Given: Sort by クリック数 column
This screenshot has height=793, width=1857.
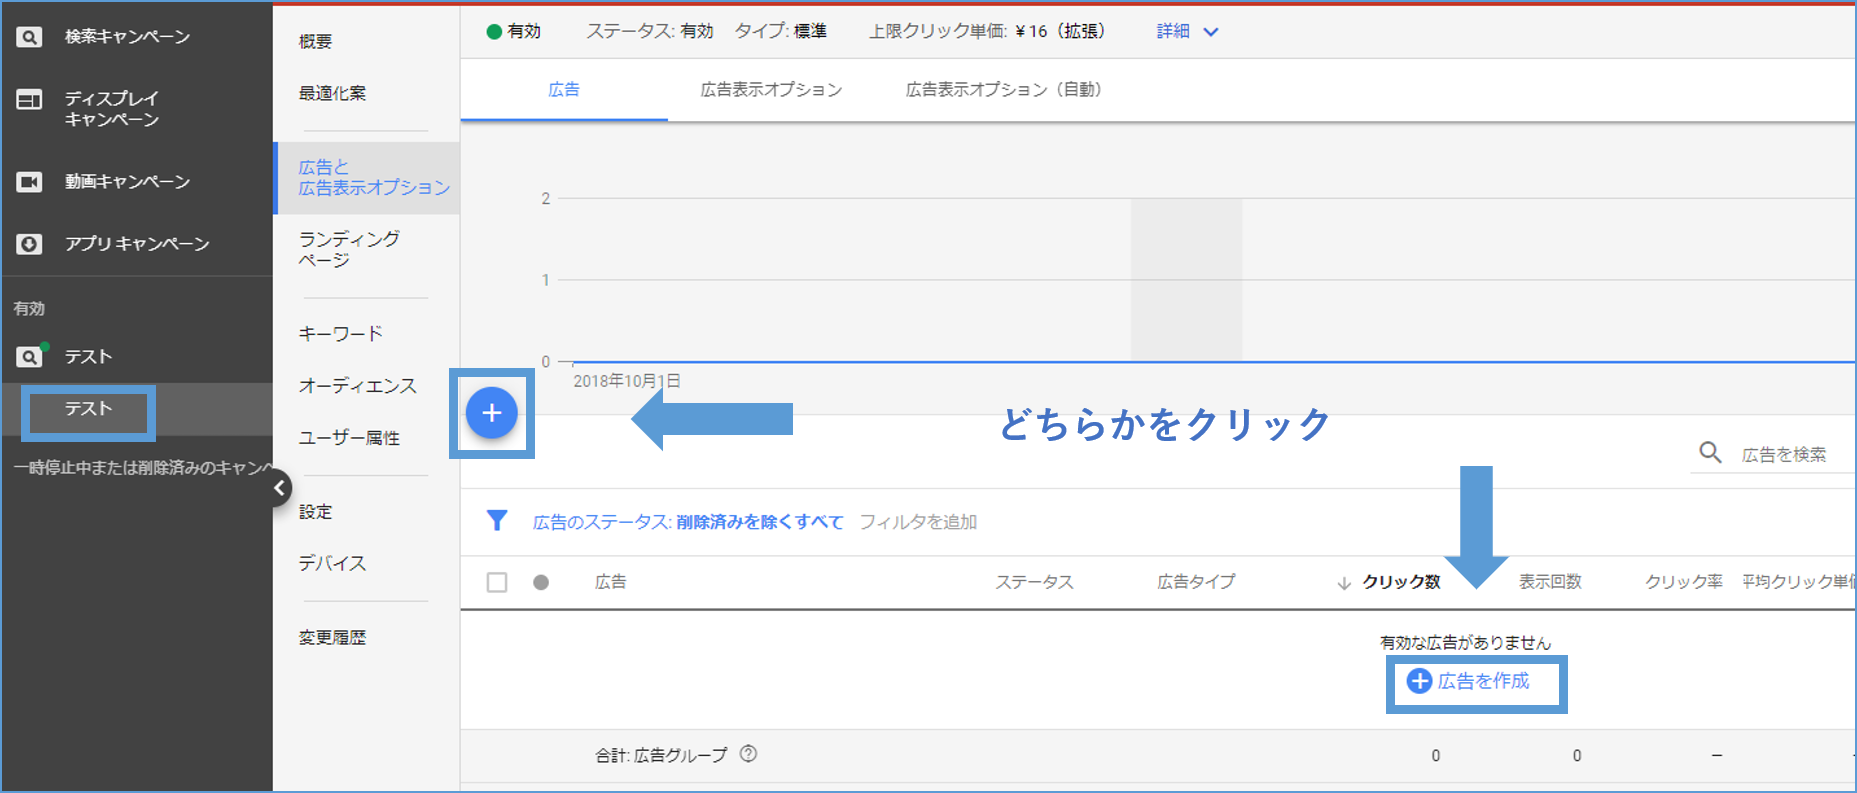Looking at the screenshot, I should tap(1400, 582).
